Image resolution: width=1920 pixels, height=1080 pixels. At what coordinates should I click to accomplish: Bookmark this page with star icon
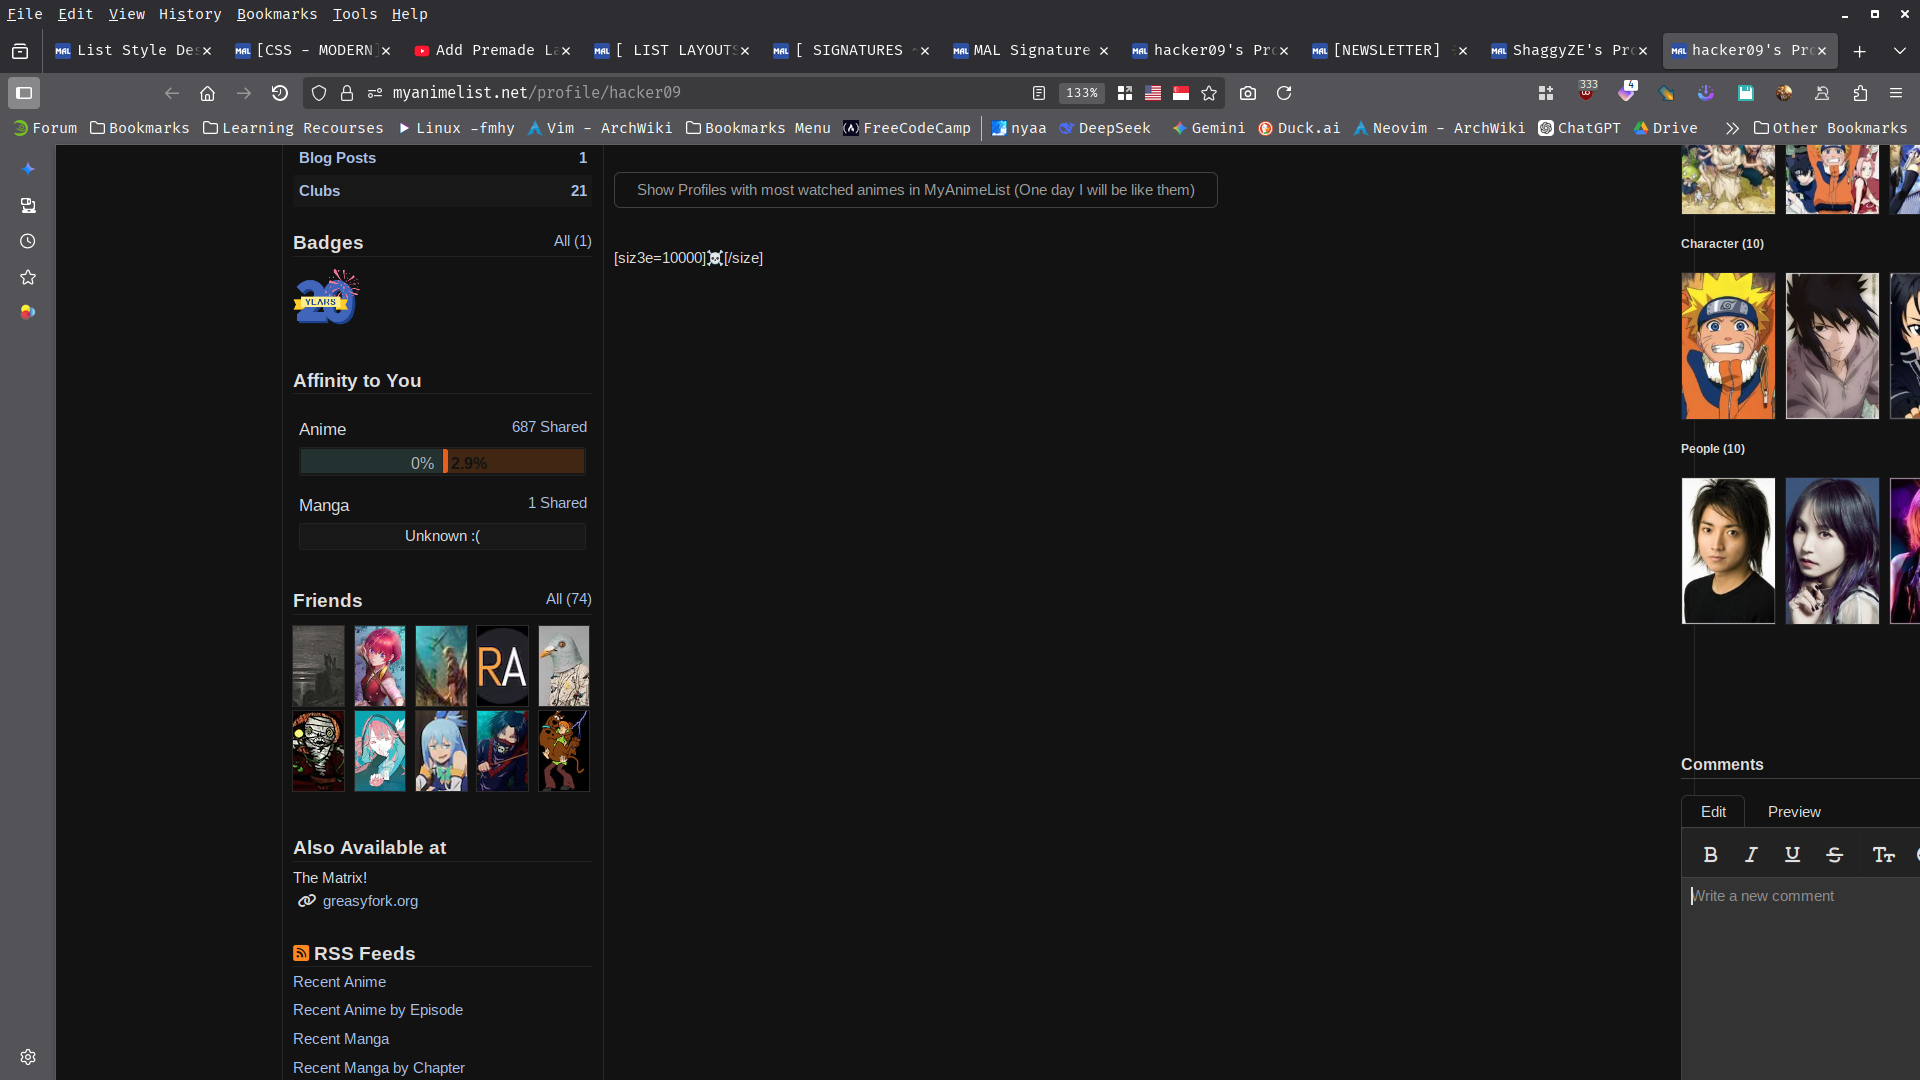click(1209, 93)
